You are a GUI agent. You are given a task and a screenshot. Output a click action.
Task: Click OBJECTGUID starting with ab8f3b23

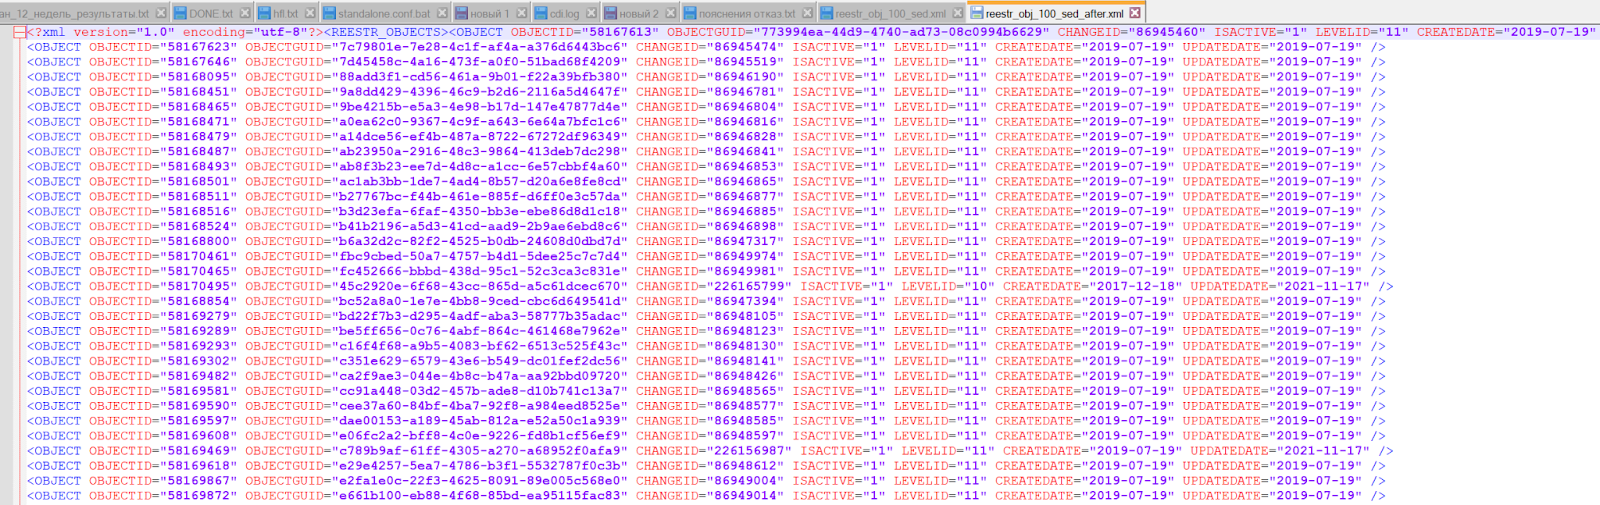[x=480, y=167]
